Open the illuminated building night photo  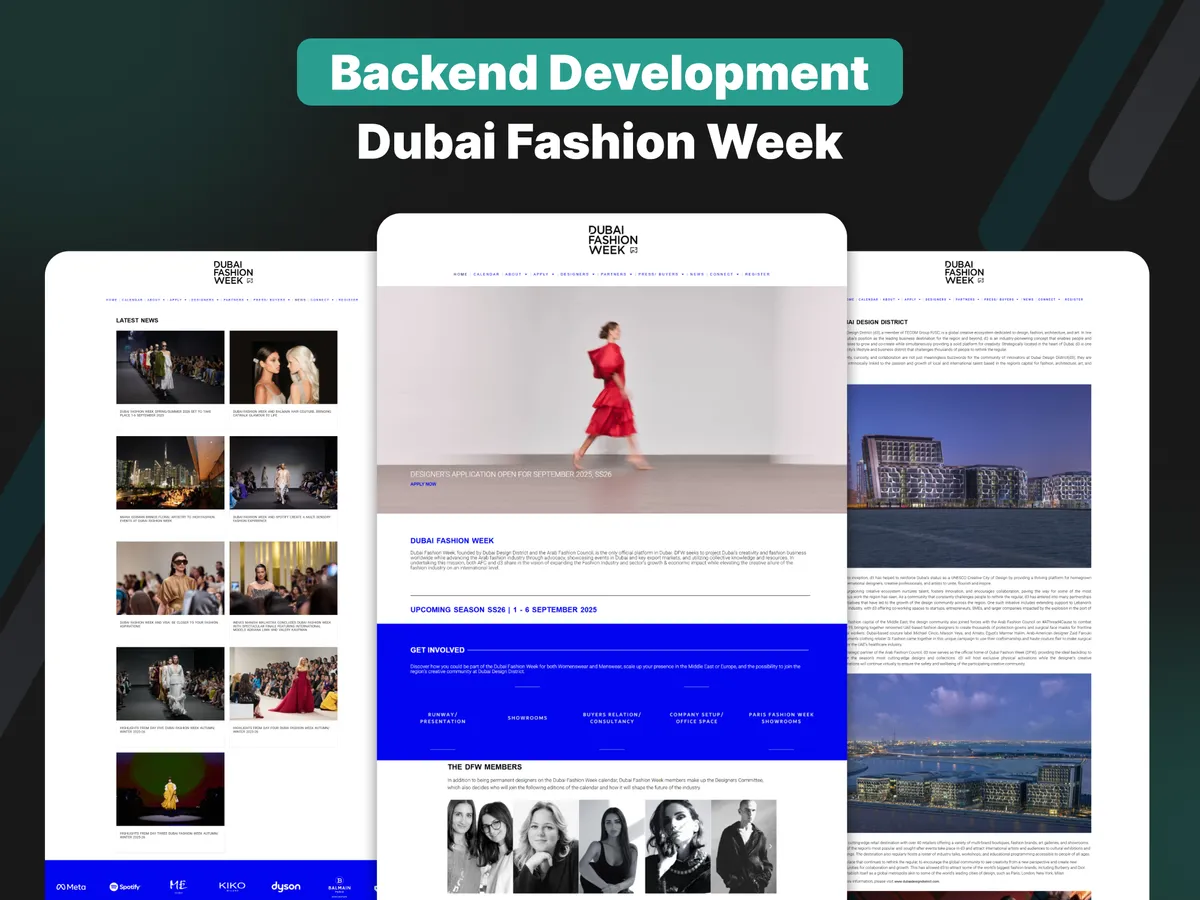[x=969, y=476]
